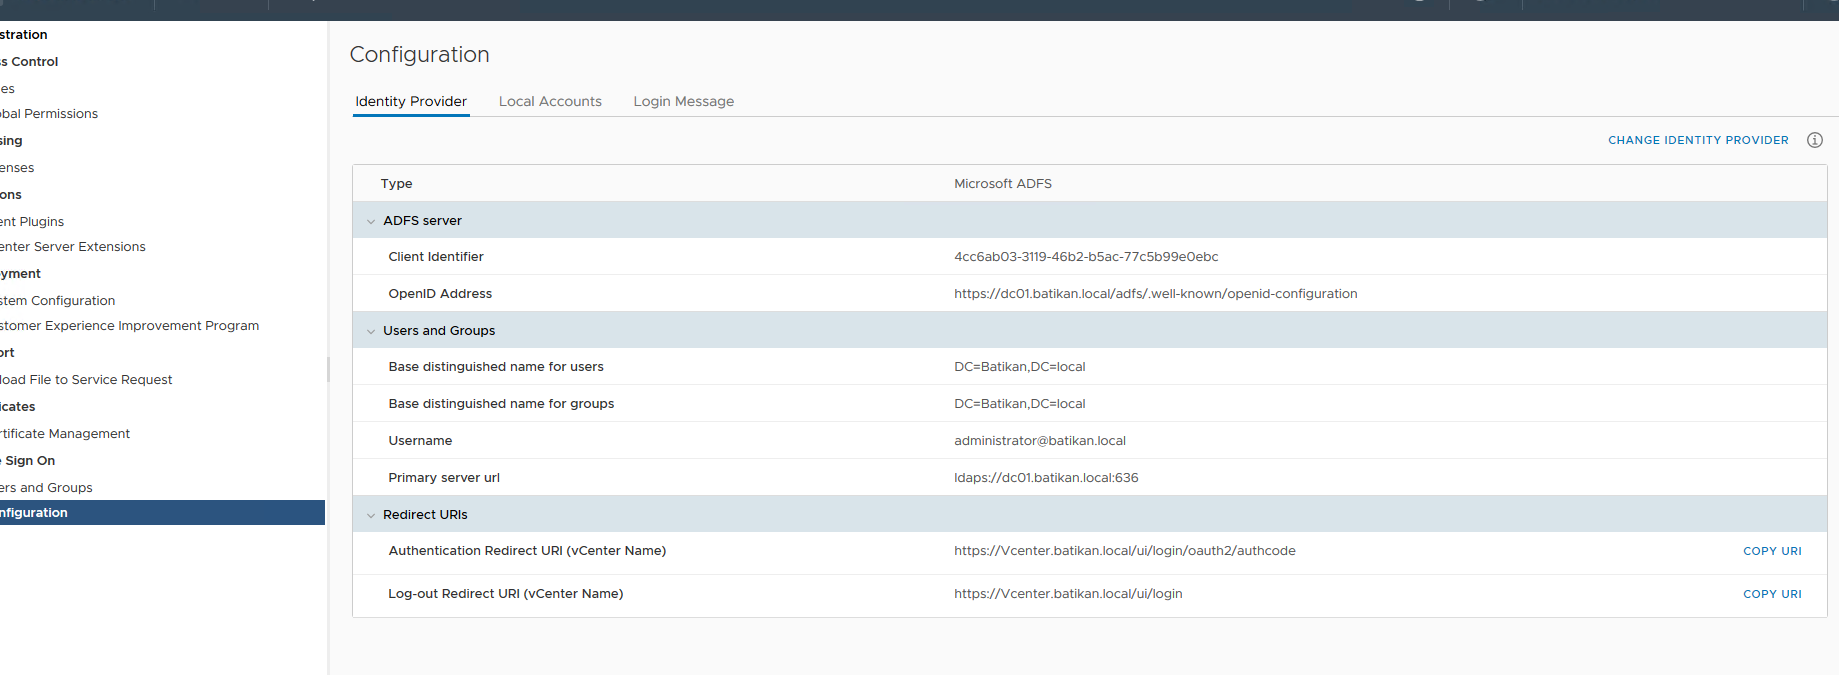Click the Client Identifier value
Screen dimensions: 1839x675
pos(1086,257)
